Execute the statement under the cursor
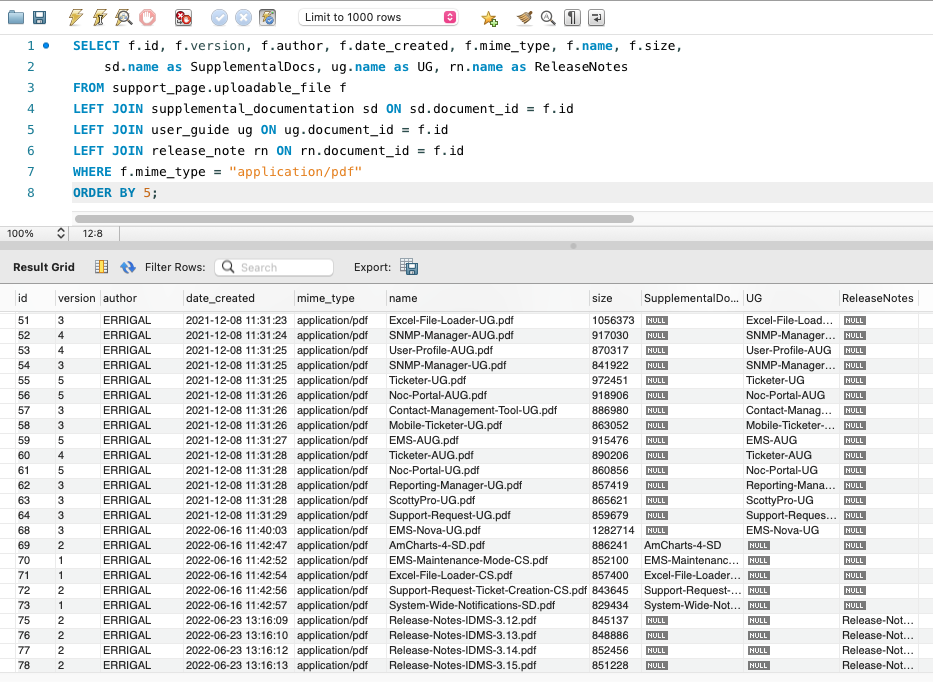This screenshot has width=933, height=682. pos(100,18)
